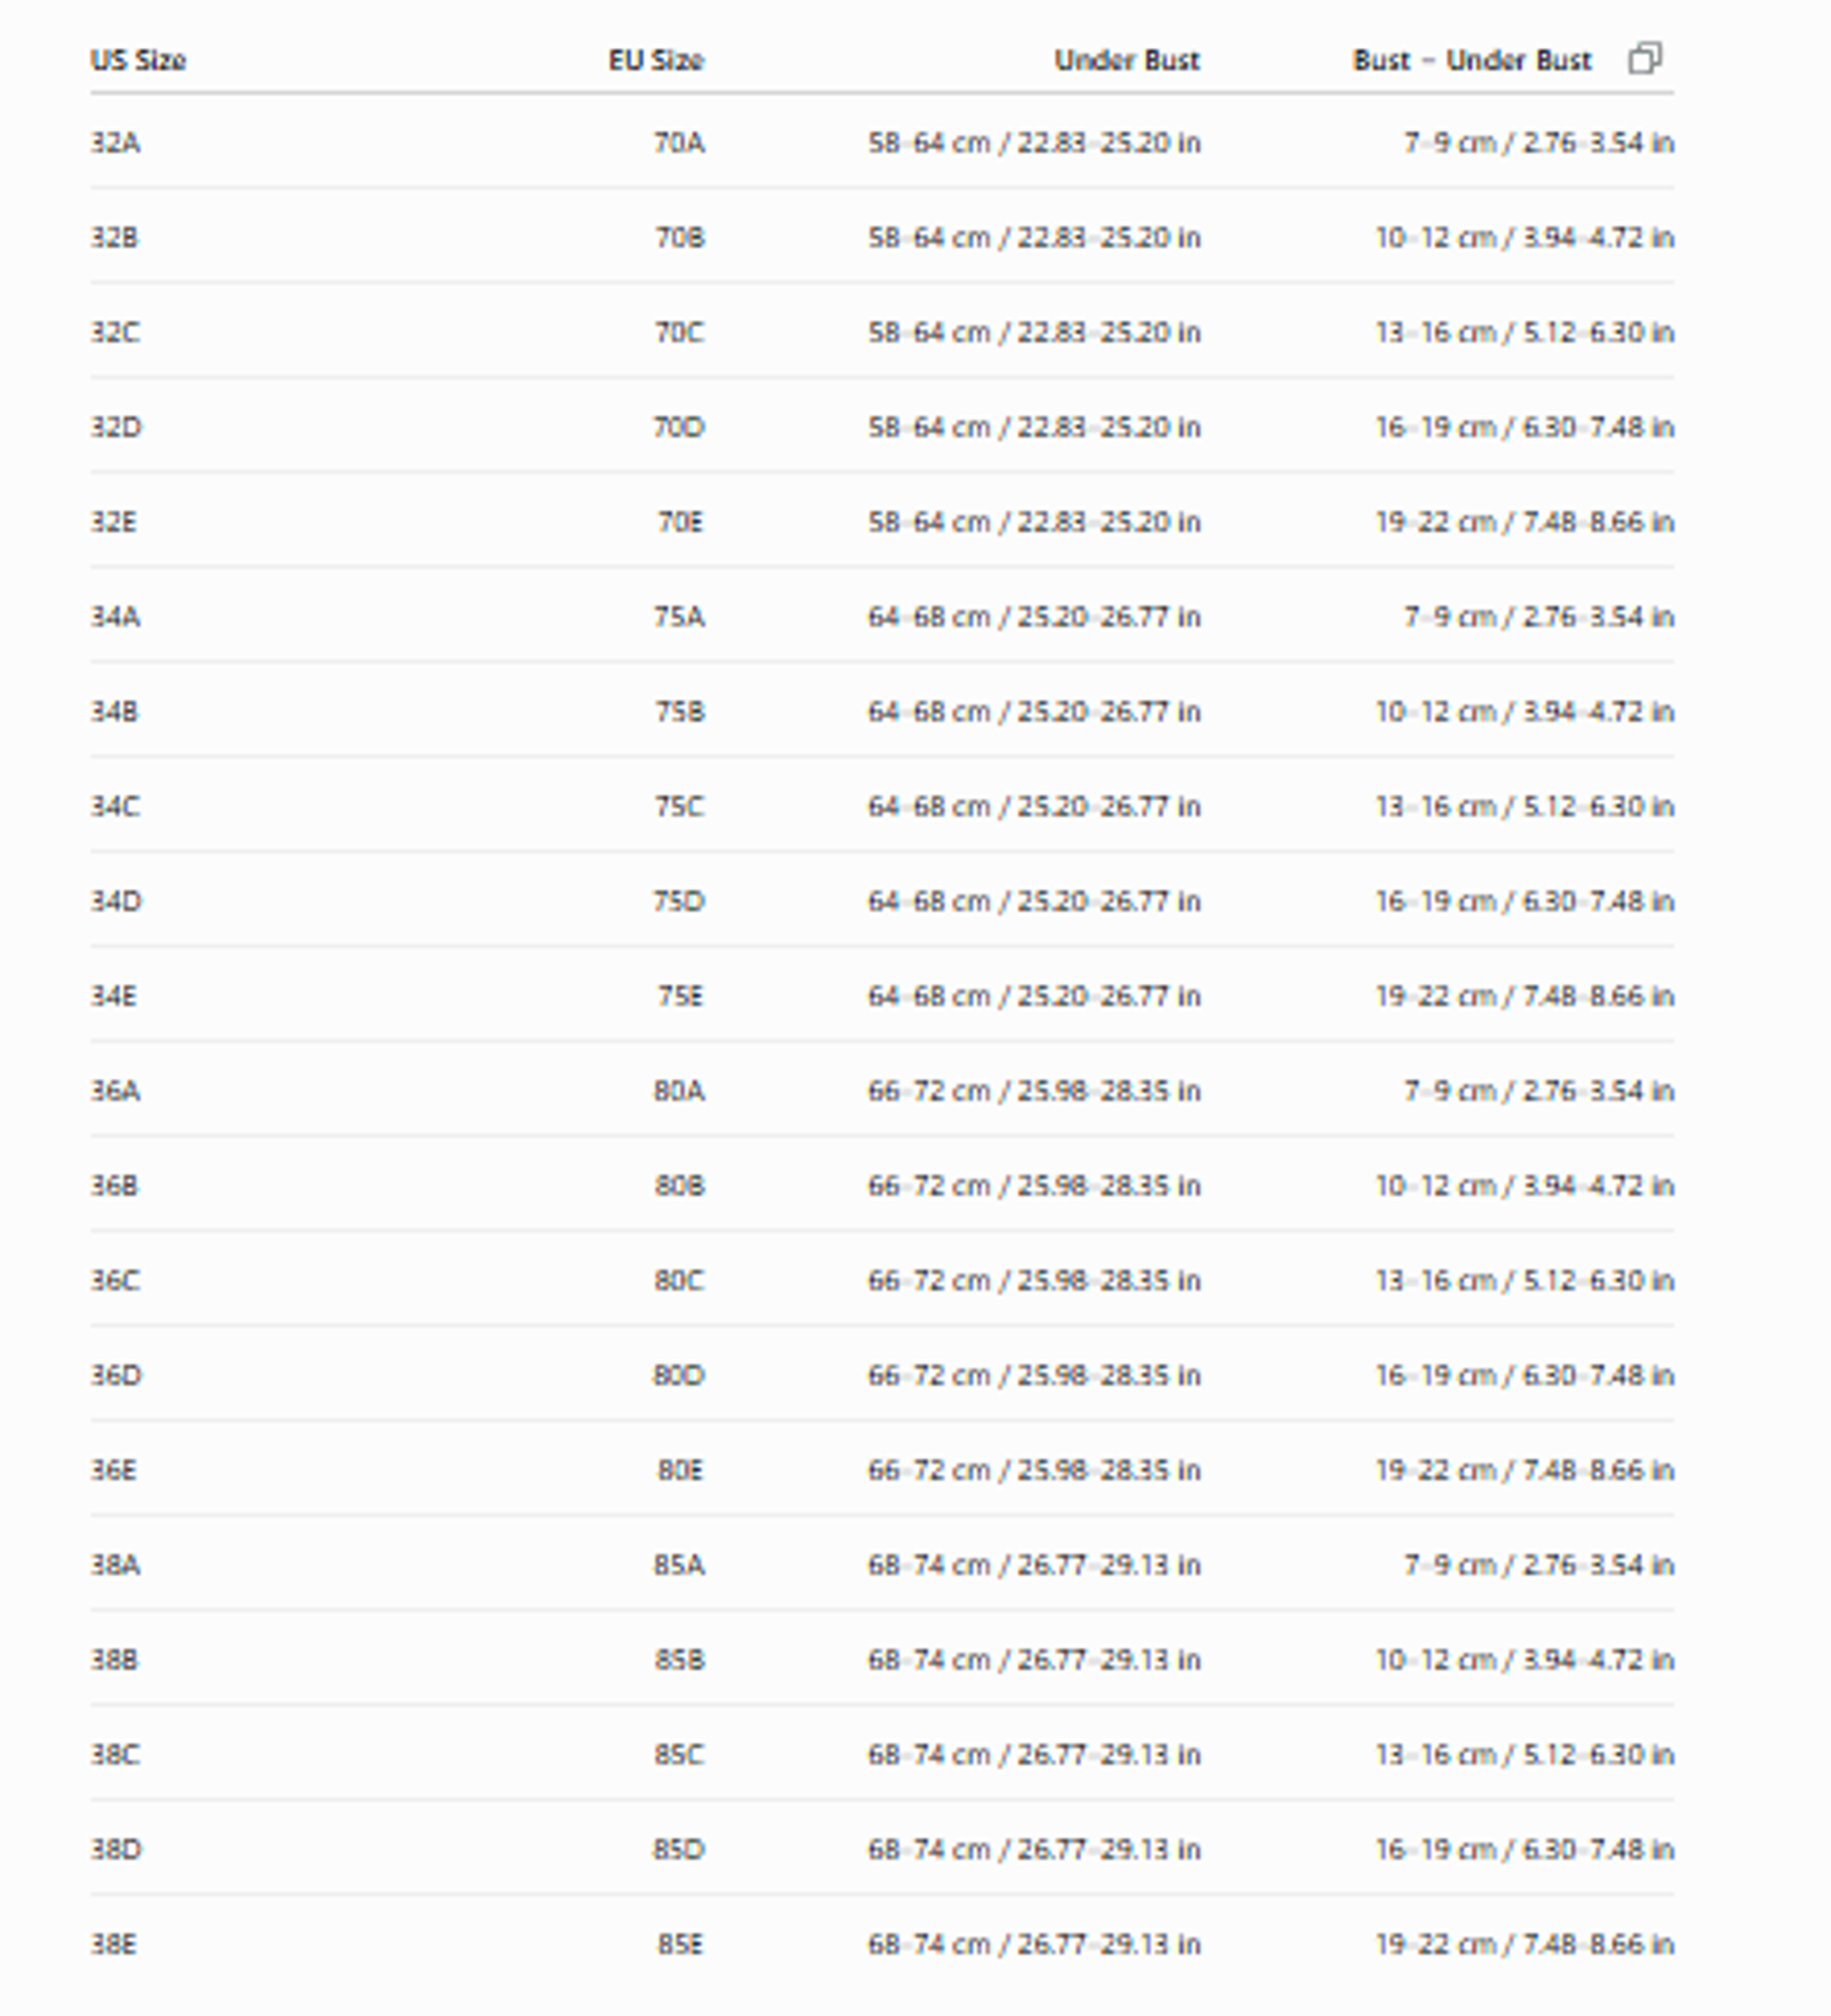The image size is (1831, 2016).
Task: Click the 80C EU size cell
Action: (x=679, y=1281)
